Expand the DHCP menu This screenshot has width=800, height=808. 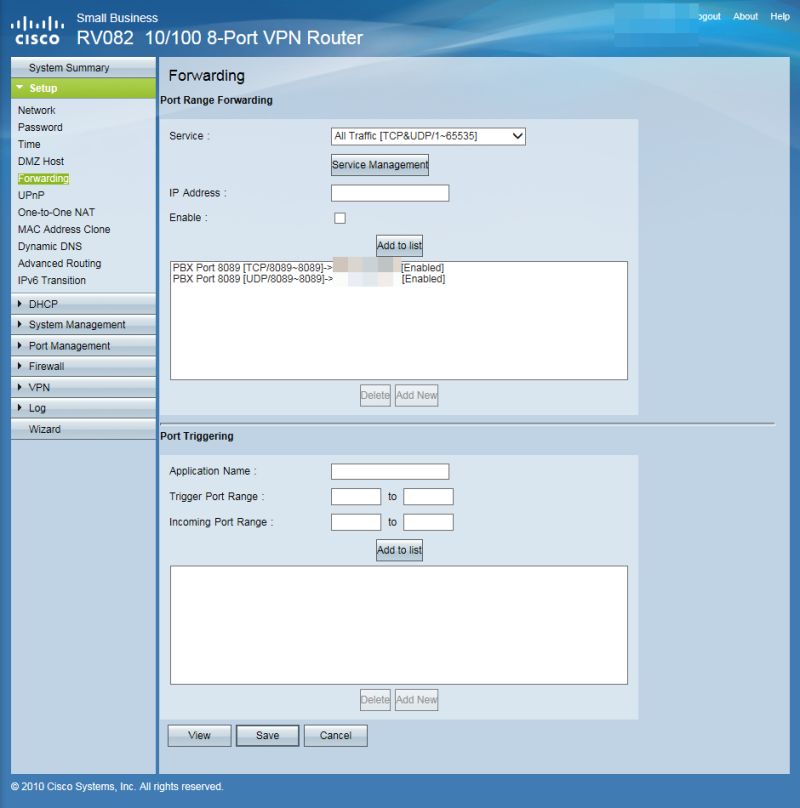click(83, 304)
